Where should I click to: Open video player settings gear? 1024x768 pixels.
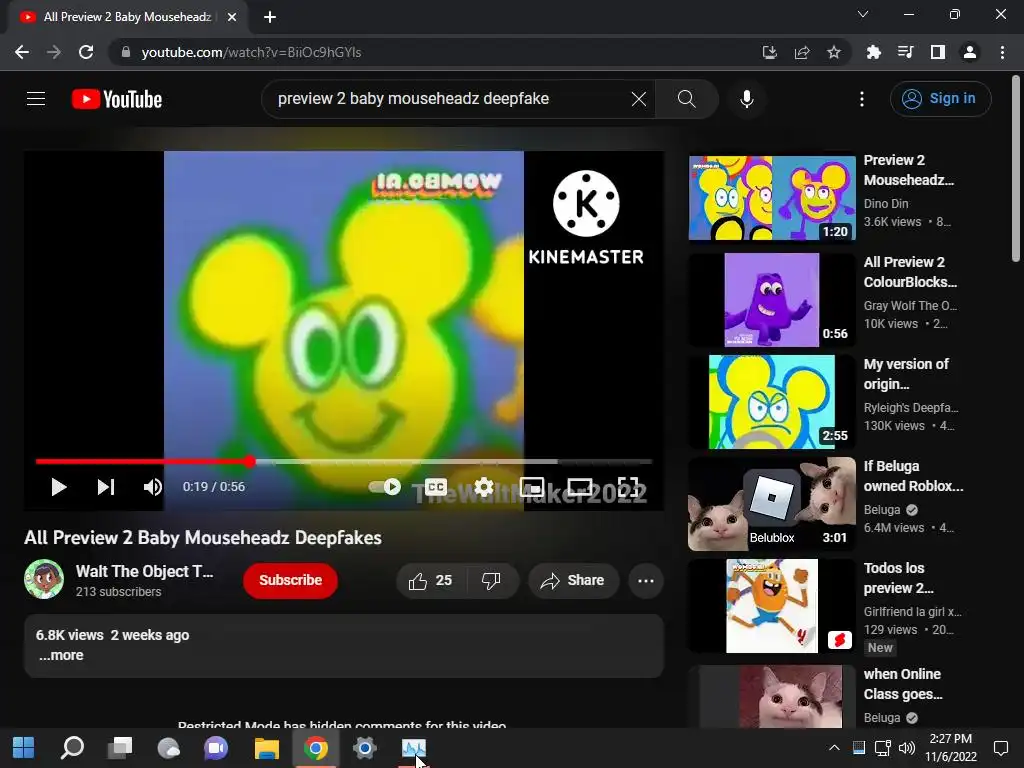pos(484,487)
